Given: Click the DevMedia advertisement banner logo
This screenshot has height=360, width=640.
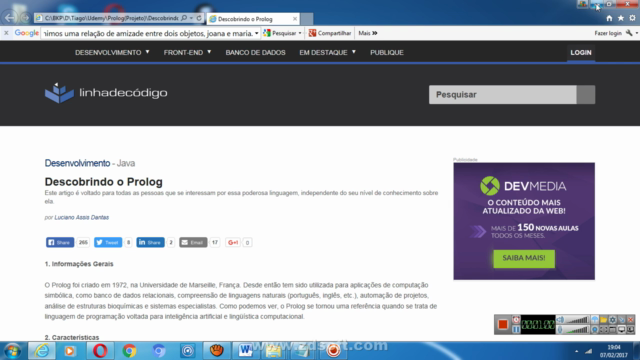Looking at the screenshot, I should click(x=523, y=186).
